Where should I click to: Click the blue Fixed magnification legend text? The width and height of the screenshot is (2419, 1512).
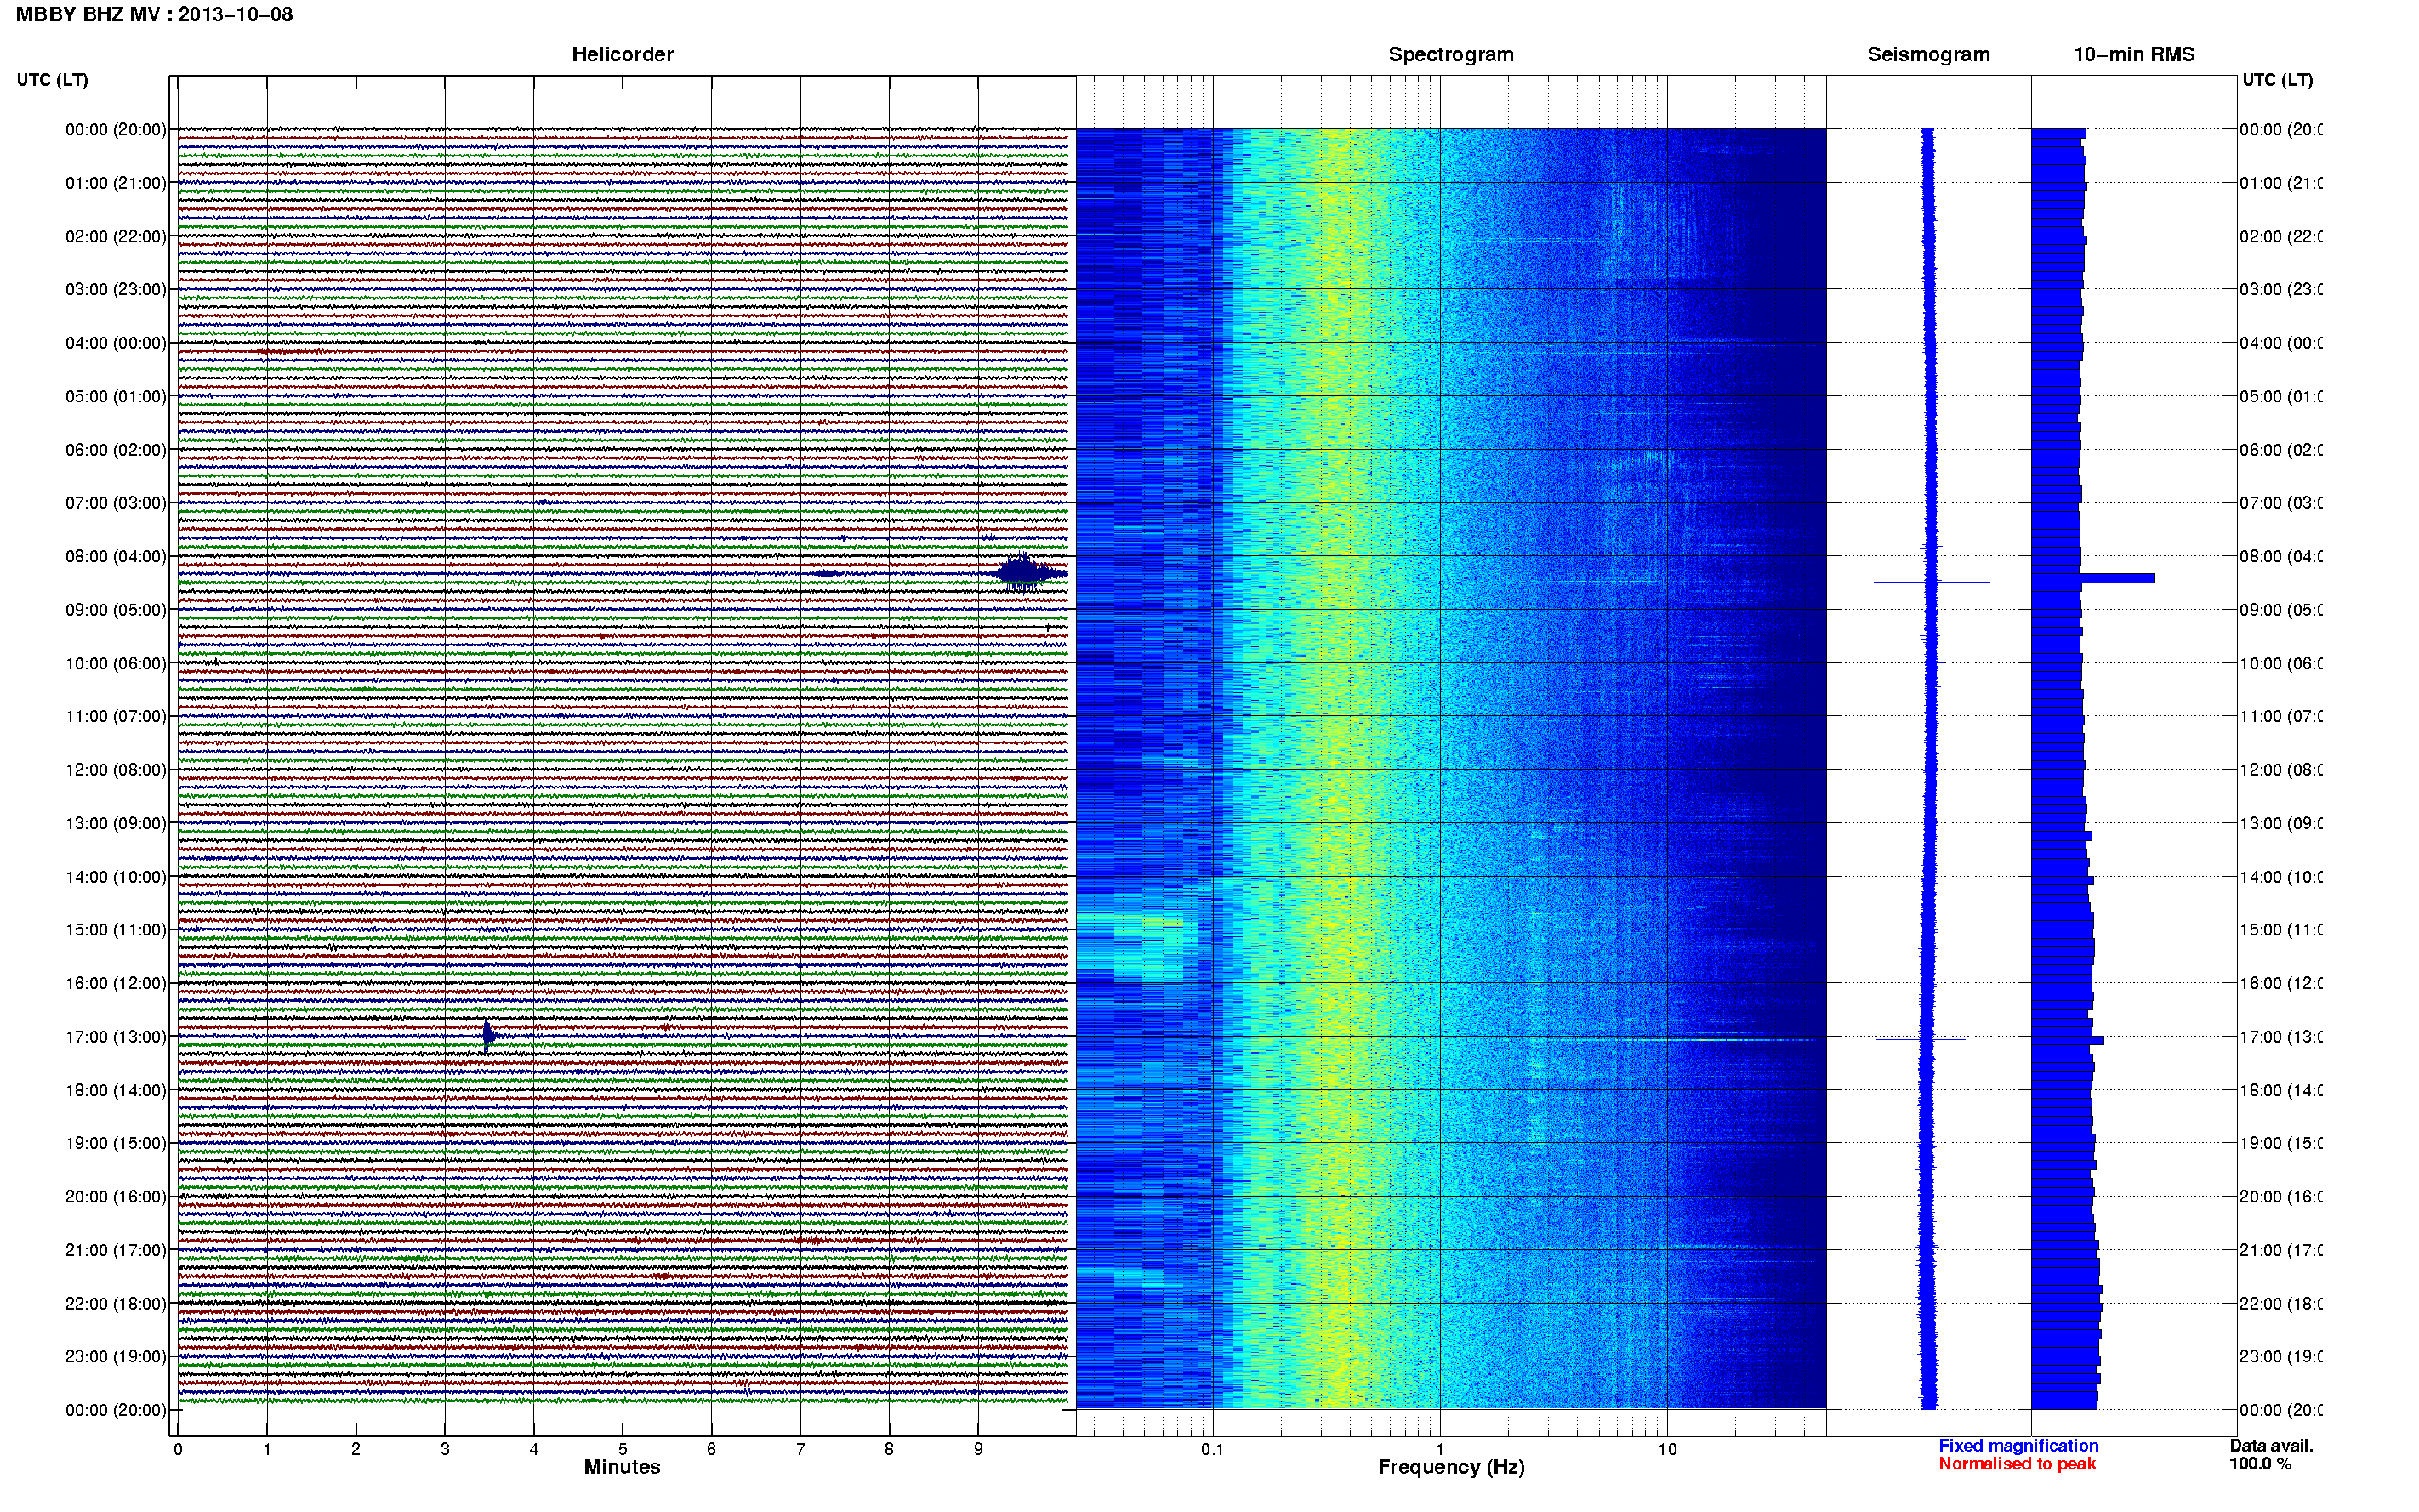click(2018, 1446)
